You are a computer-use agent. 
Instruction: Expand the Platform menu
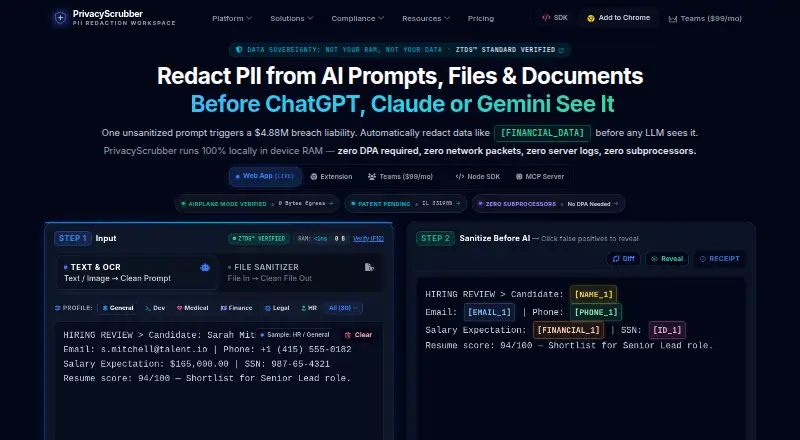click(232, 18)
